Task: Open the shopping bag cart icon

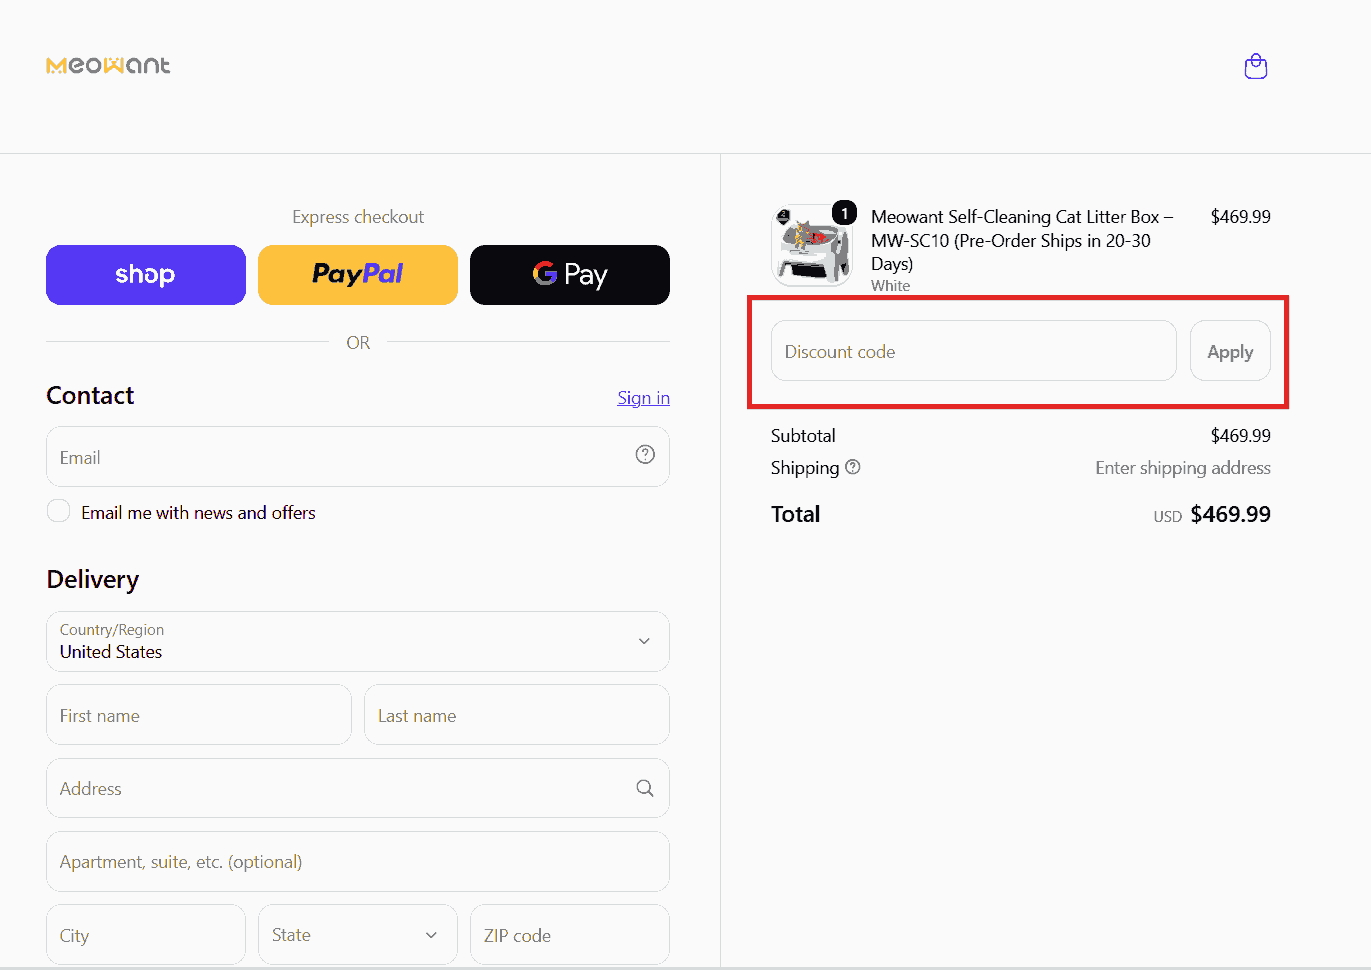Action: pos(1256,67)
